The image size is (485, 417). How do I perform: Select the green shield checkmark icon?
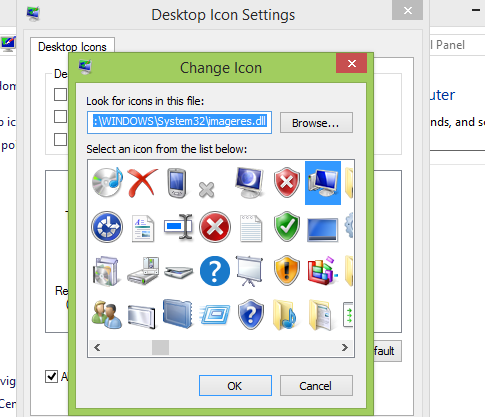pos(286,226)
